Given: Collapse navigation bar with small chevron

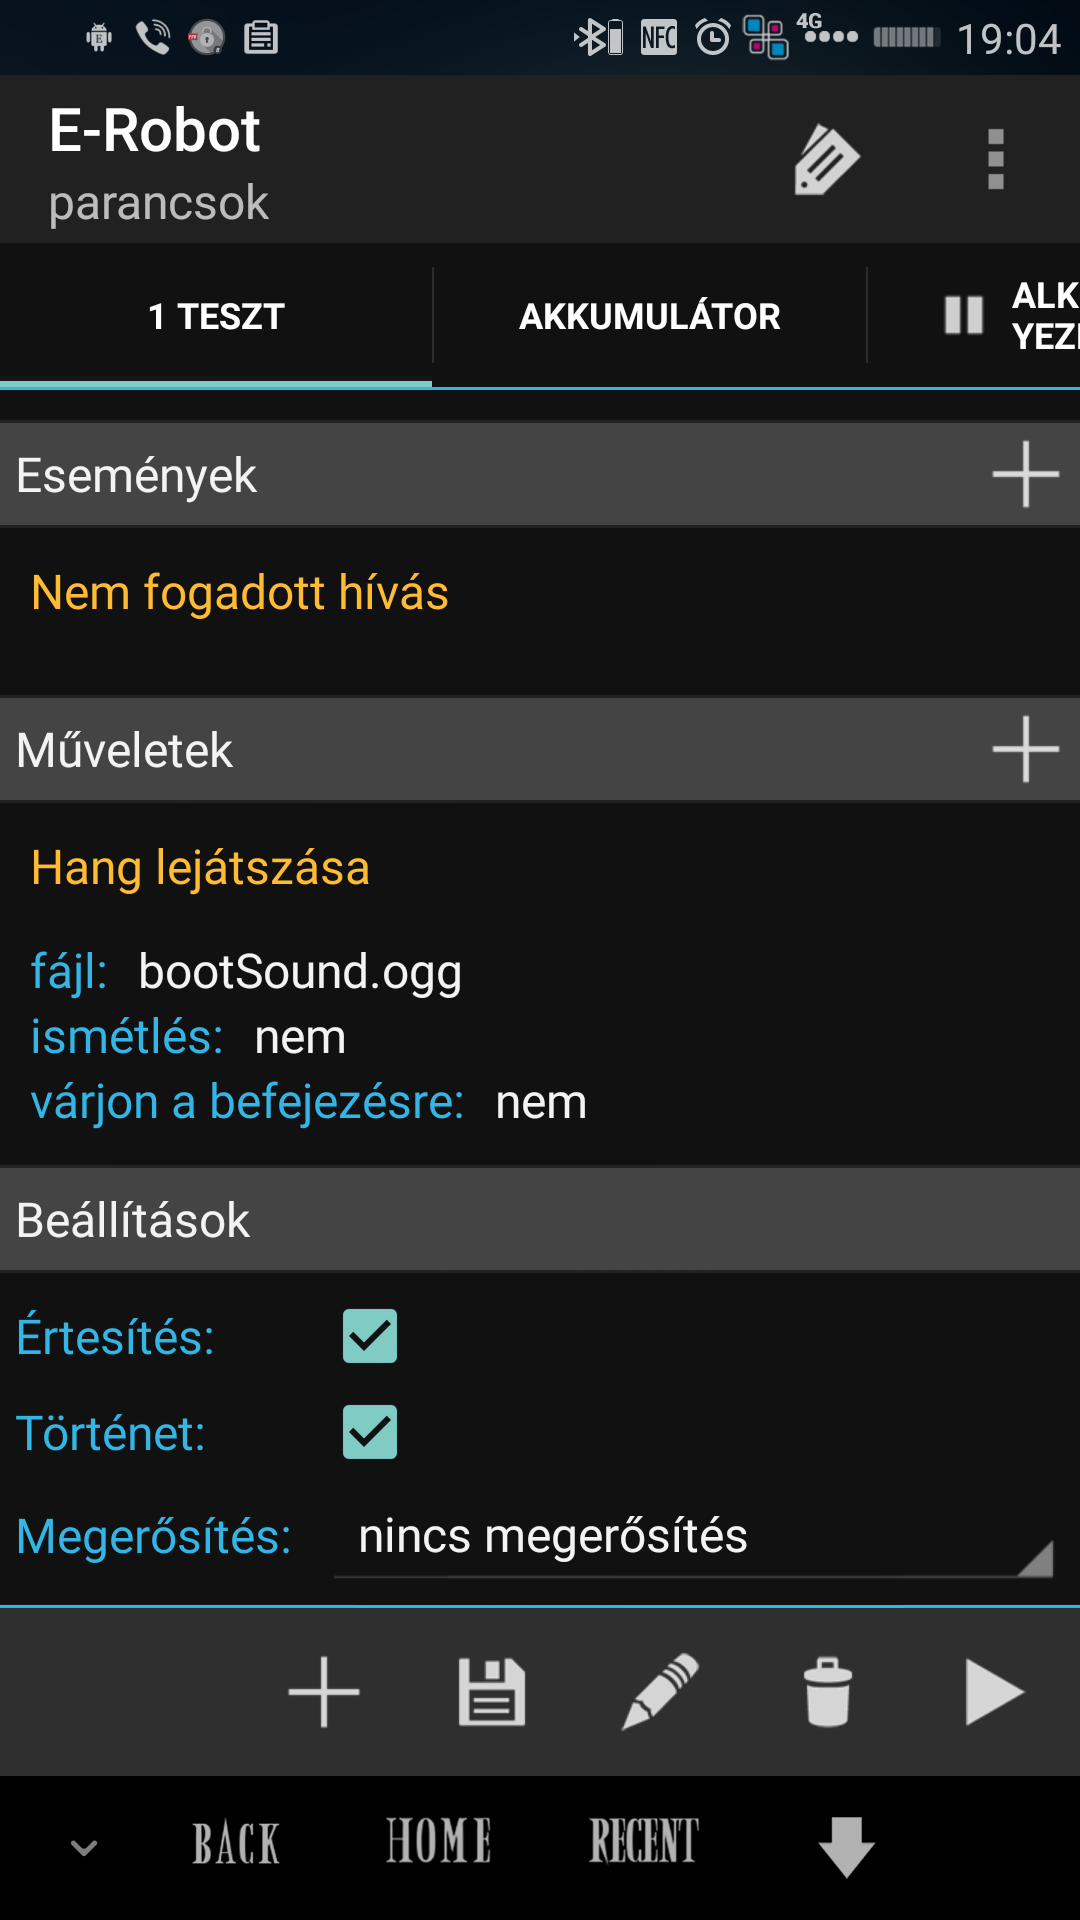Looking at the screenshot, I should tap(85, 1847).
